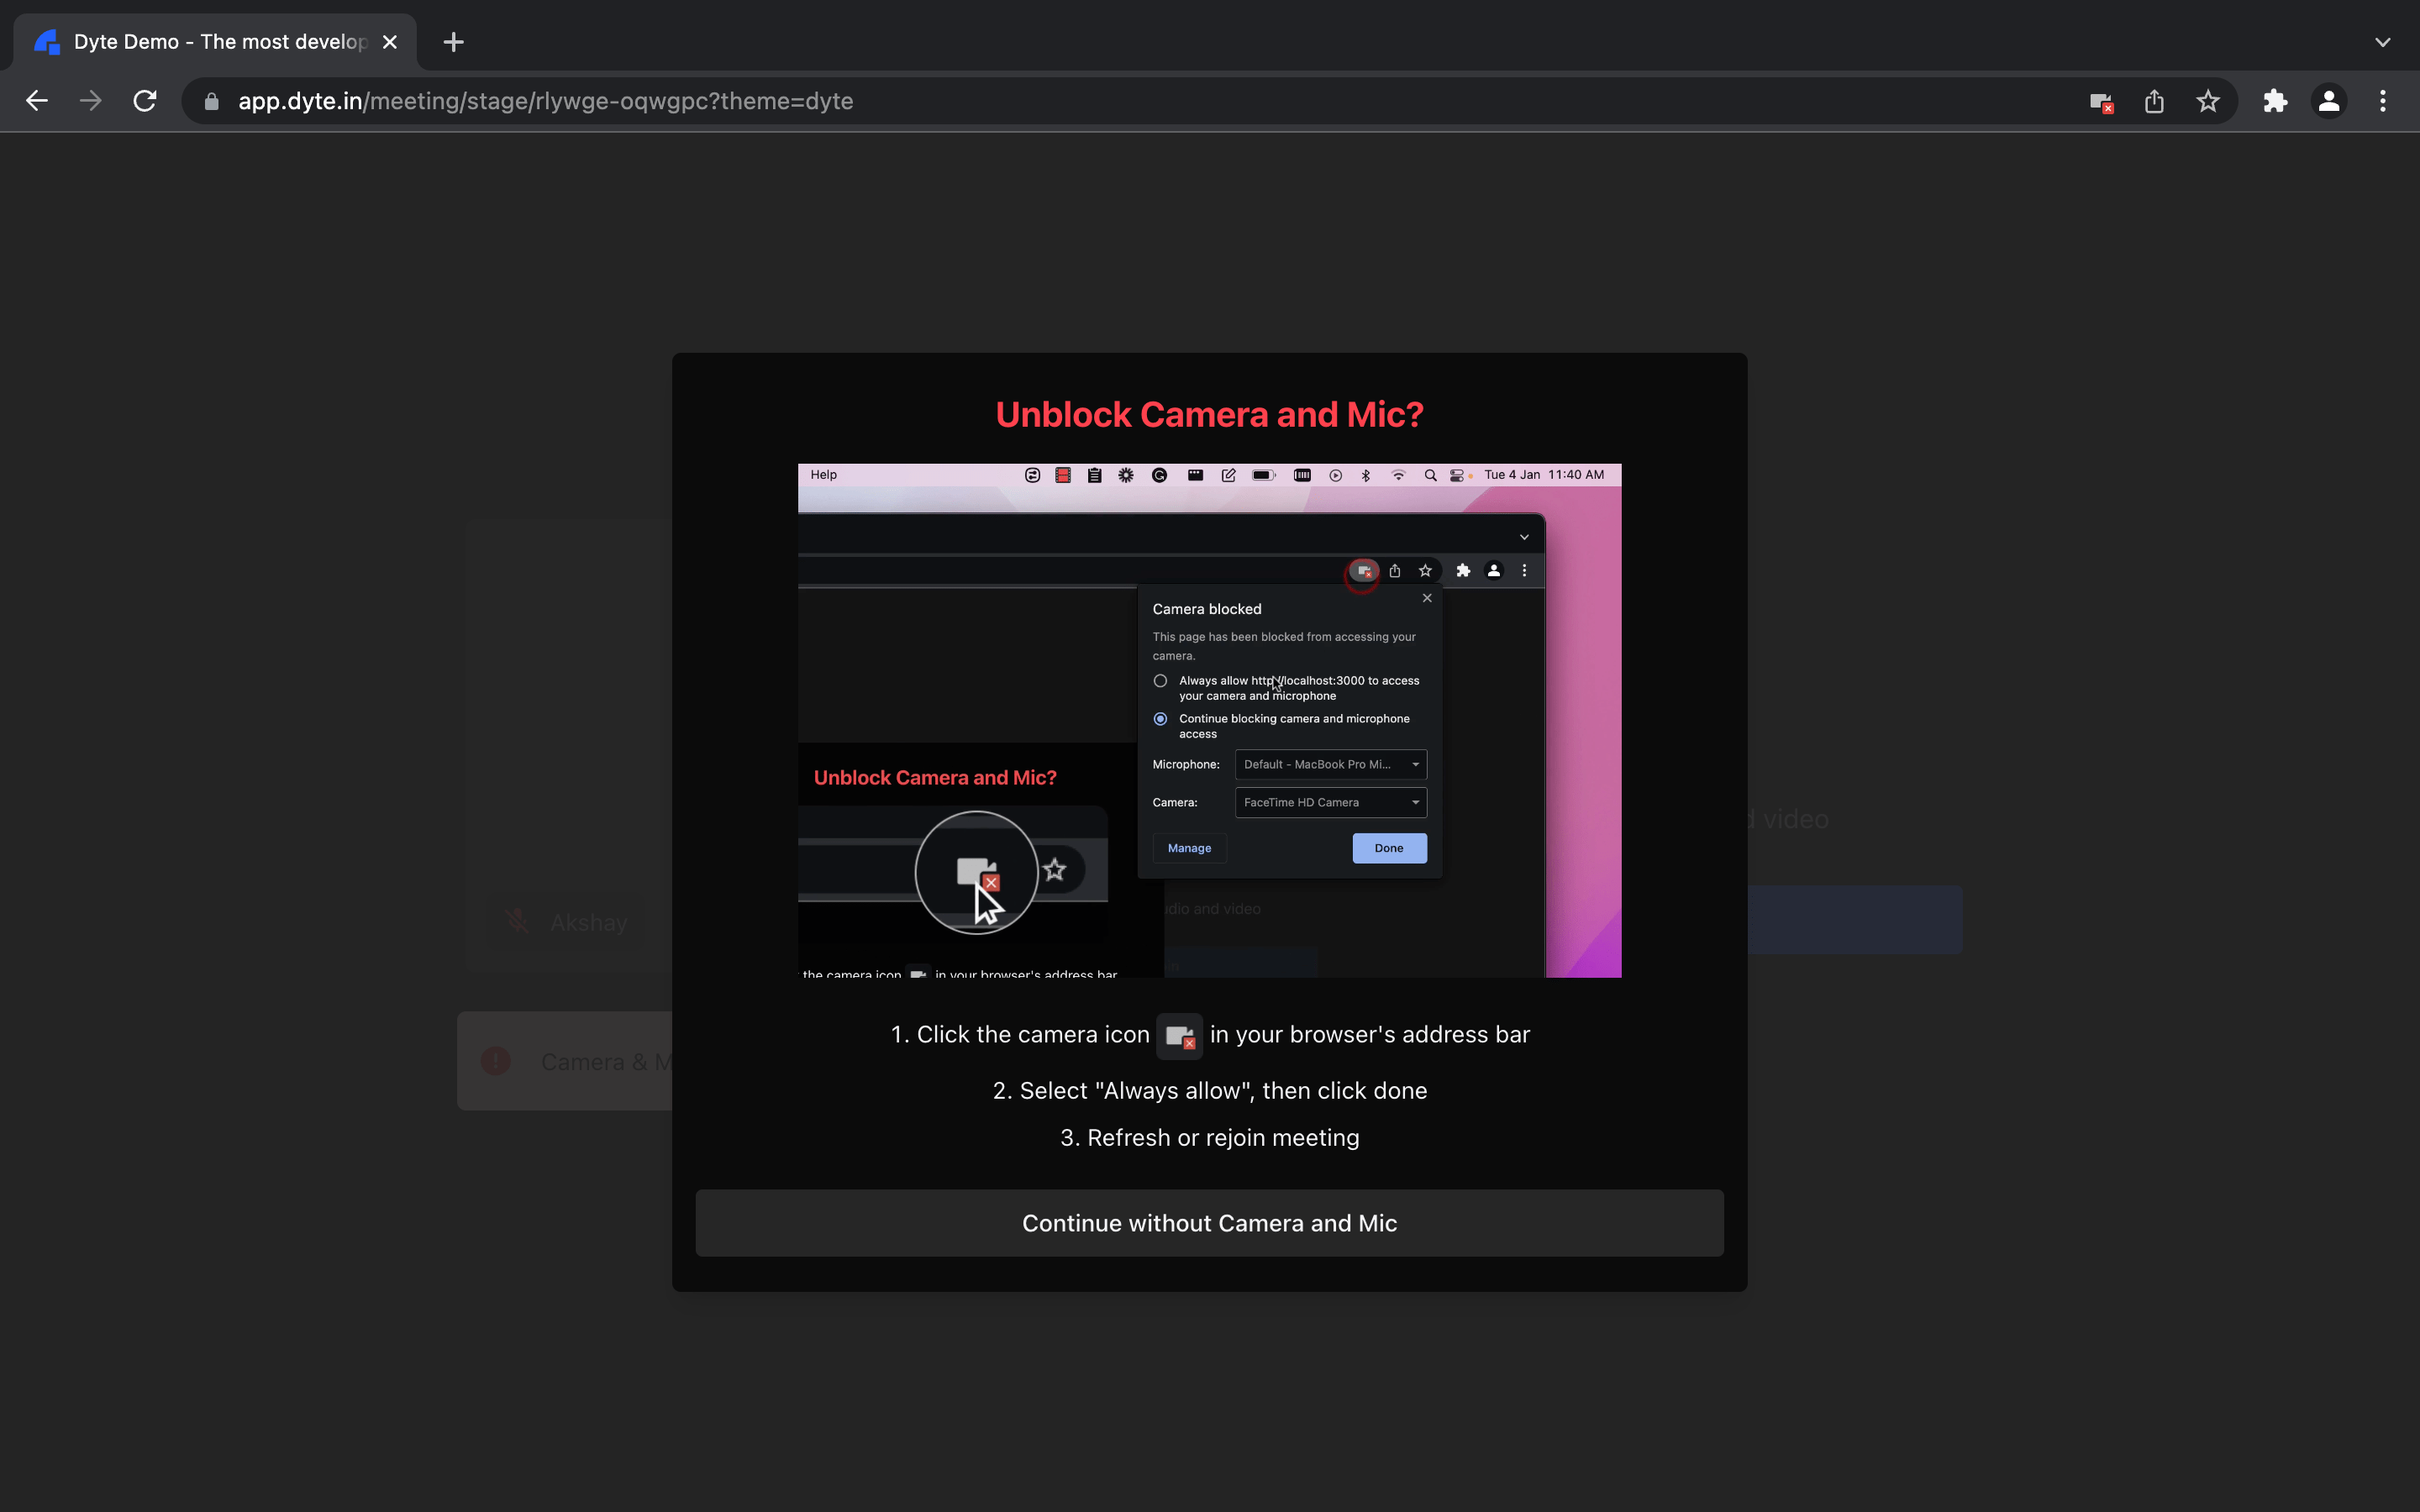Open the extensions puzzle icon
2420x1512 pixels.
click(2276, 100)
